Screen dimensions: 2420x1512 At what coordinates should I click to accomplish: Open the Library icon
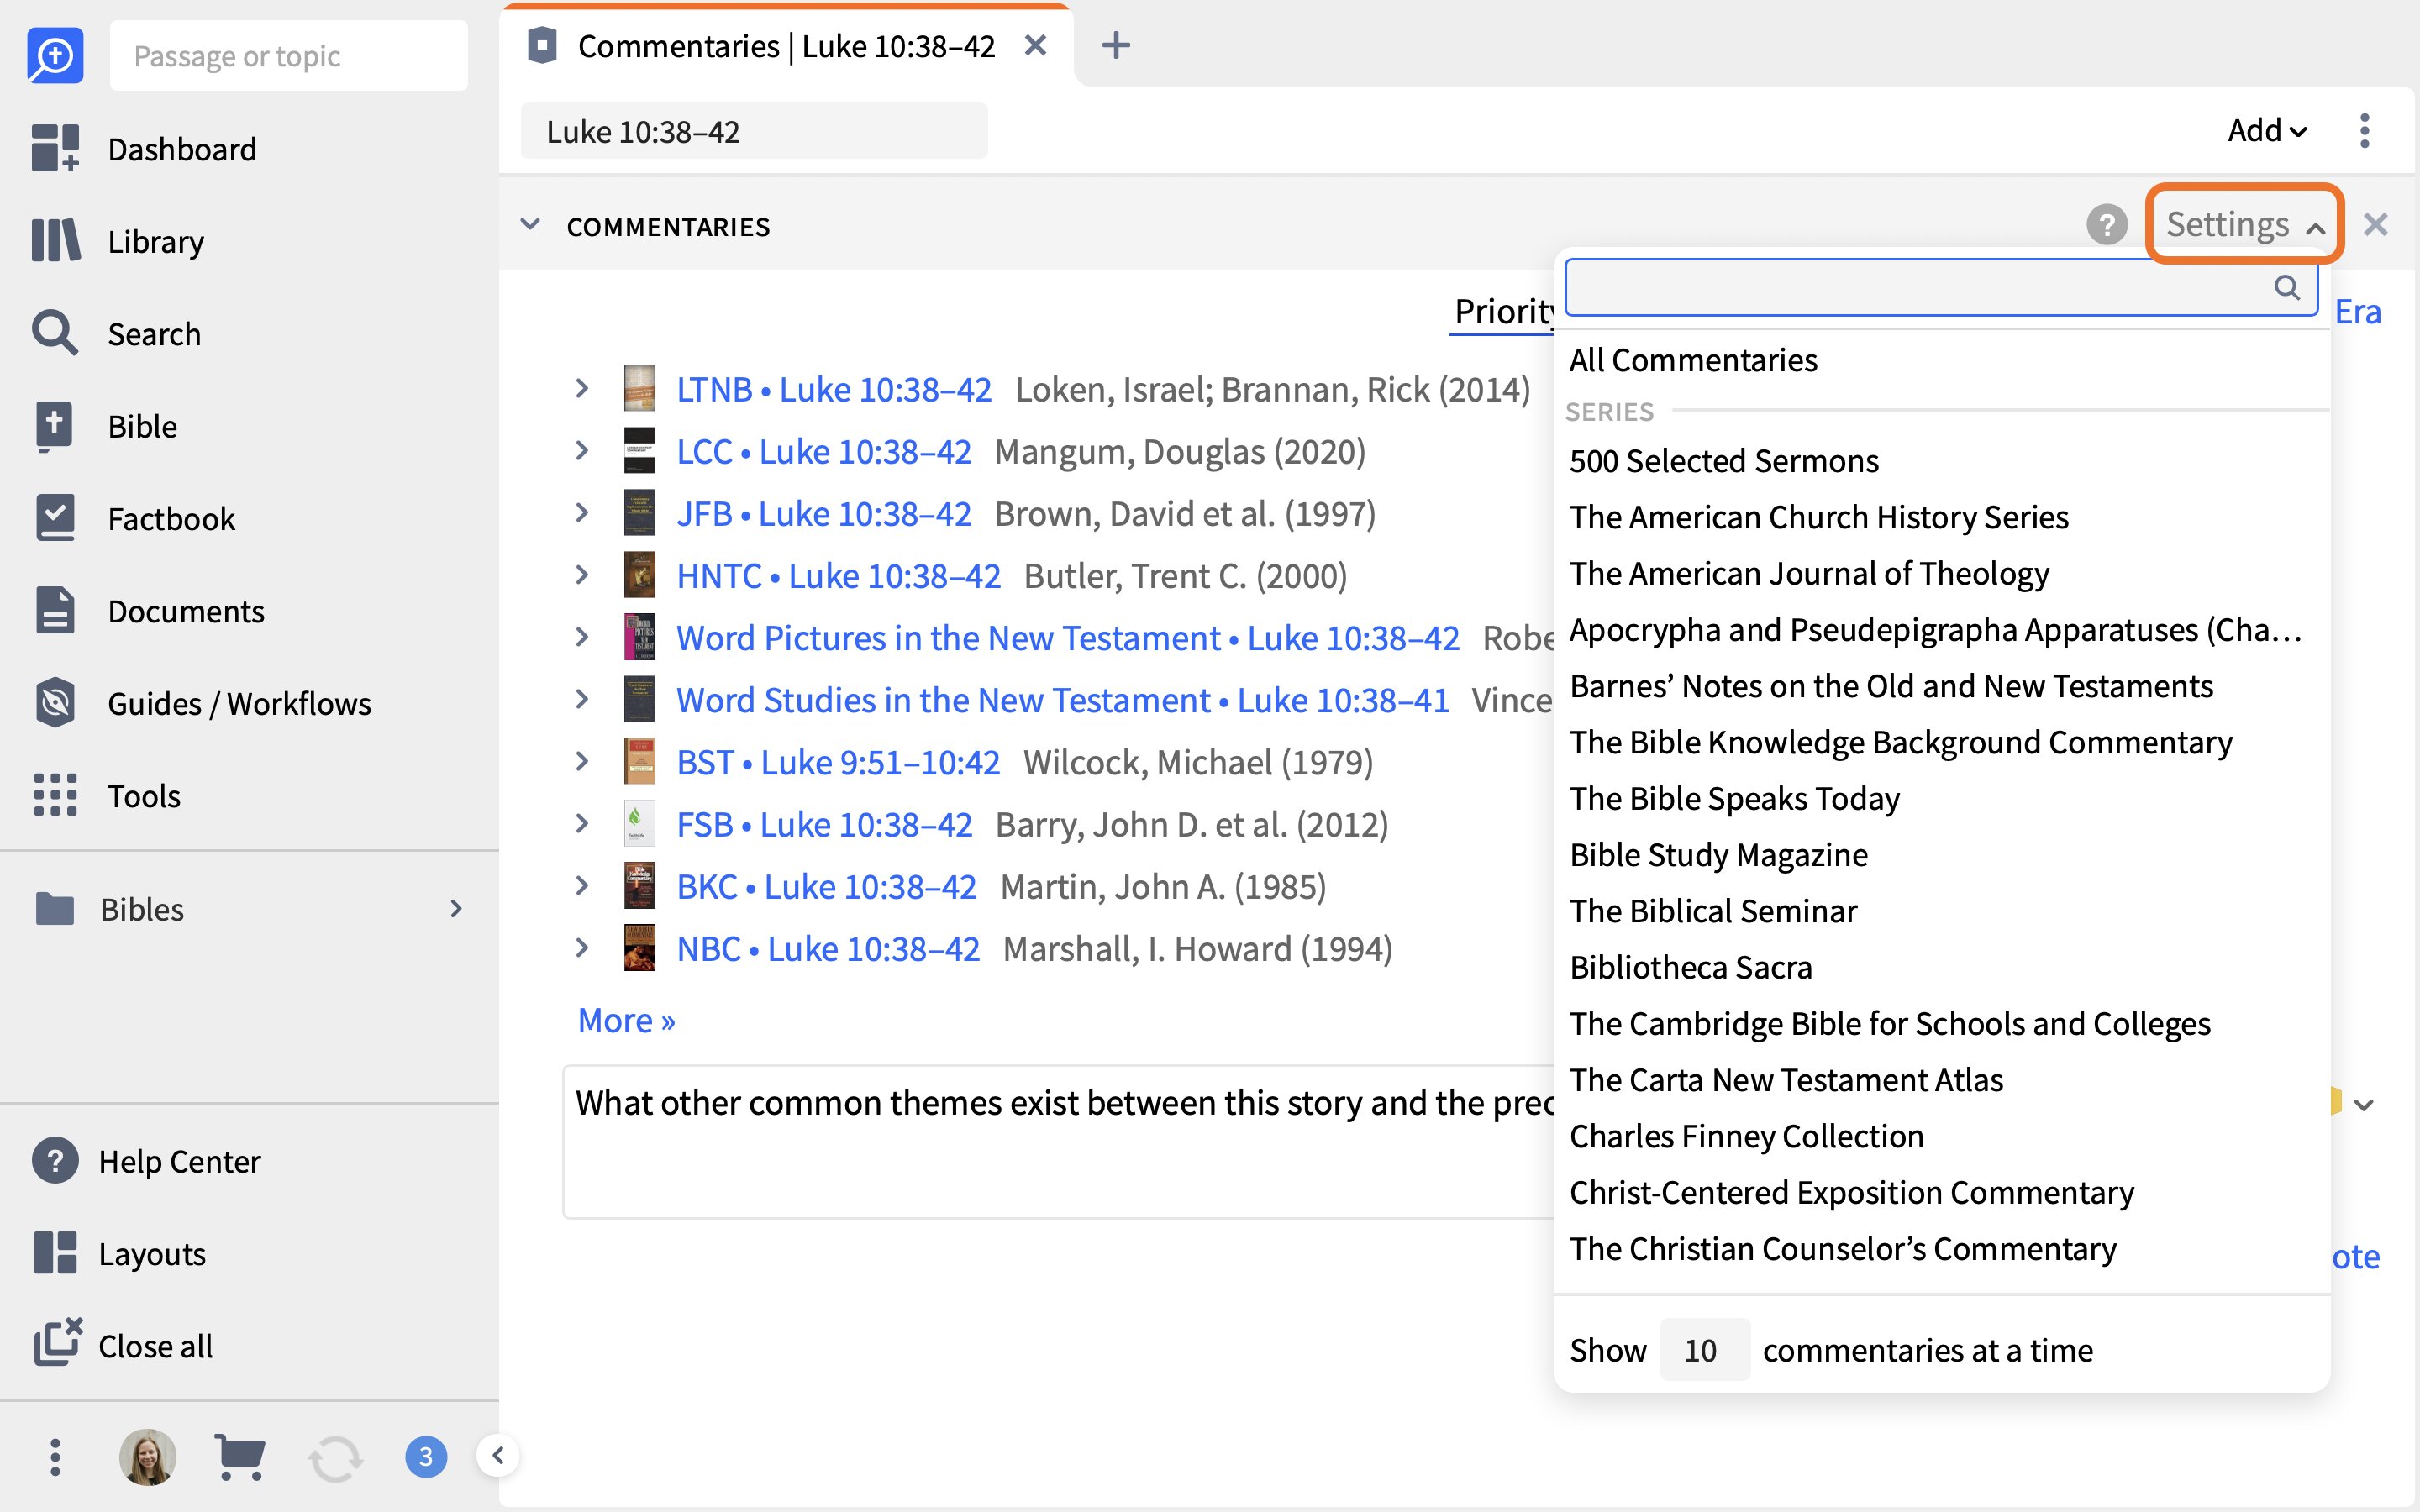tap(55, 241)
